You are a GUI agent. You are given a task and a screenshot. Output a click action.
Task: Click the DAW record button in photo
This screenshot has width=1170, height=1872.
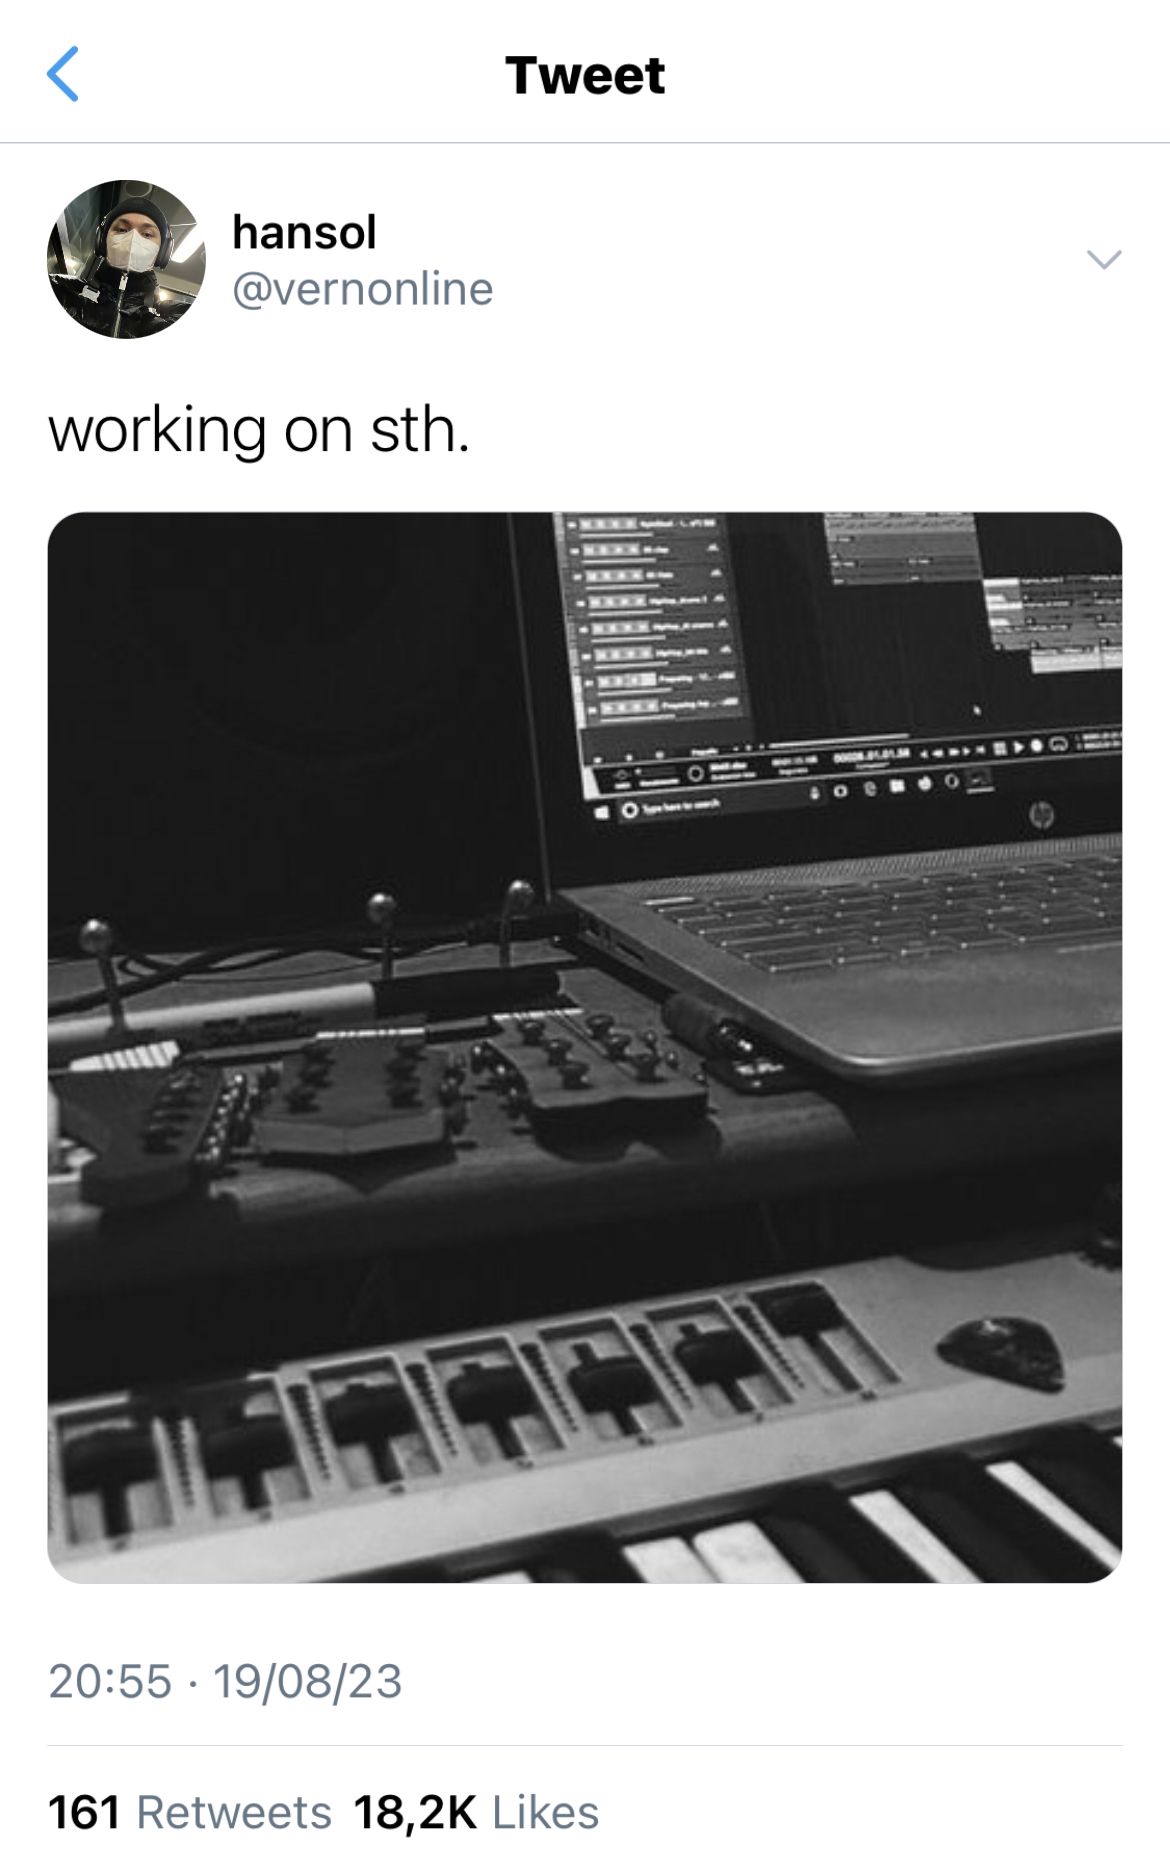[x=1037, y=745]
